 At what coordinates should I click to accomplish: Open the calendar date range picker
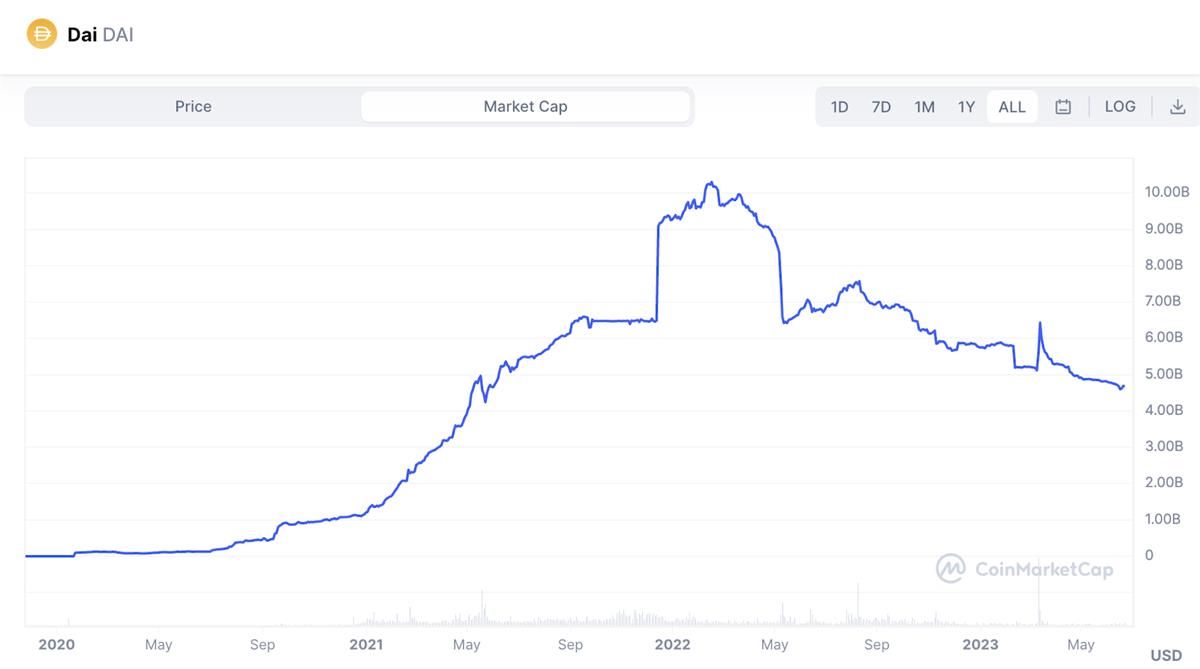click(1063, 107)
